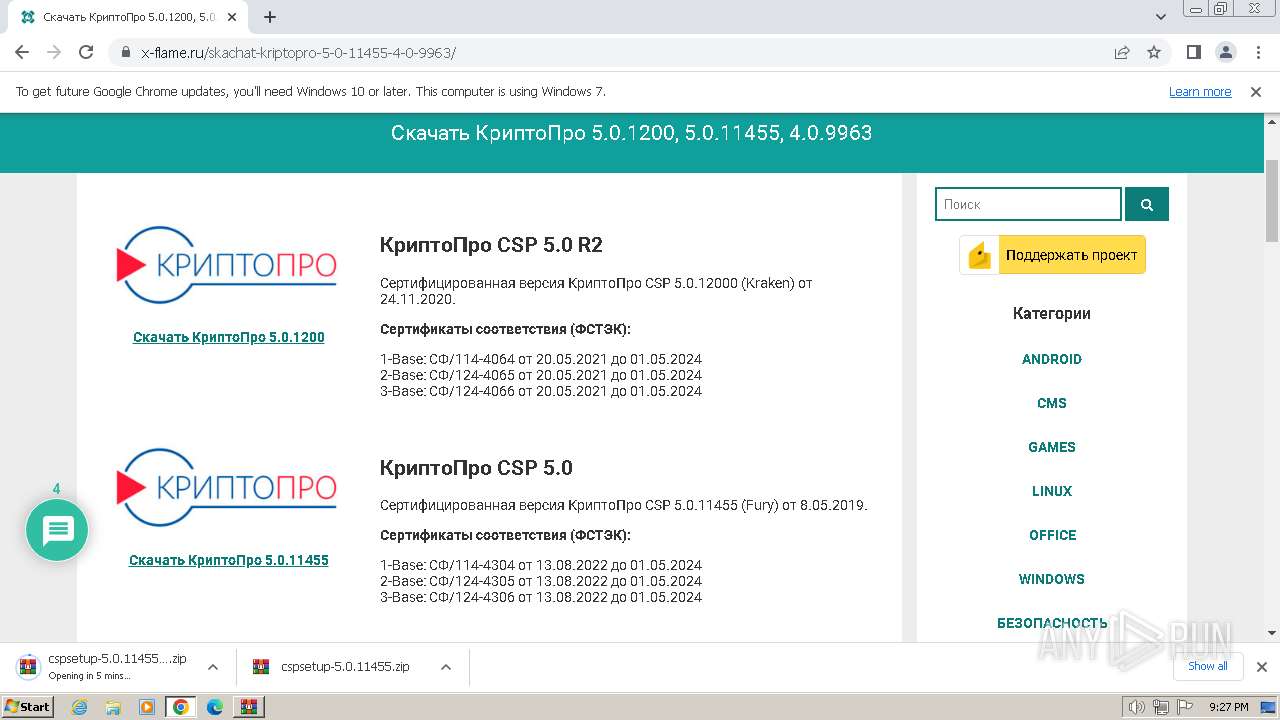
Task: Open Chrome three-dot menu
Action: tap(1258, 52)
